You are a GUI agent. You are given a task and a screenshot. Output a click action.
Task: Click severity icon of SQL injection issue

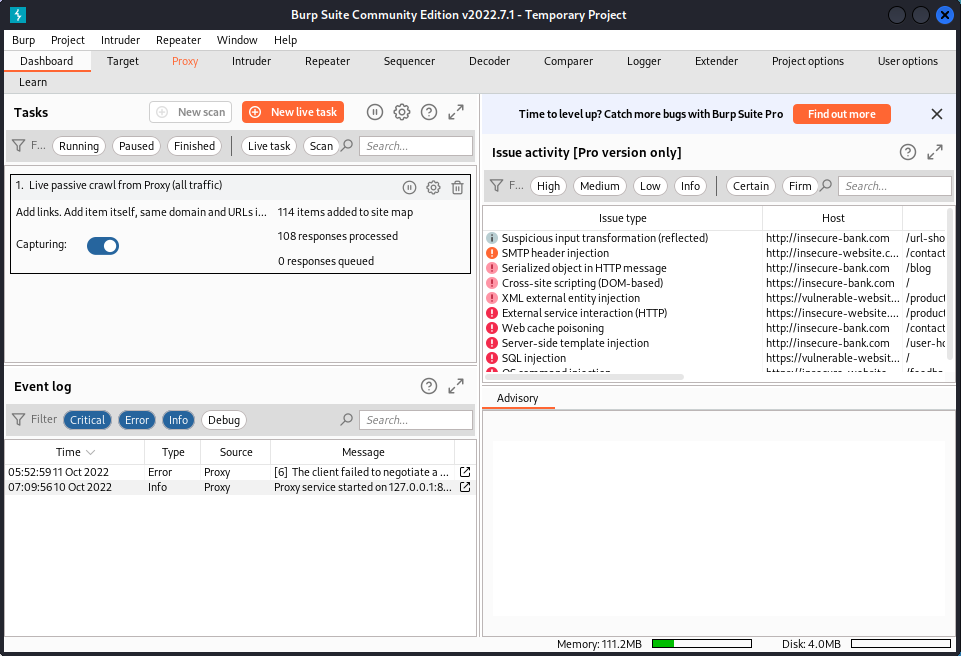492,358
